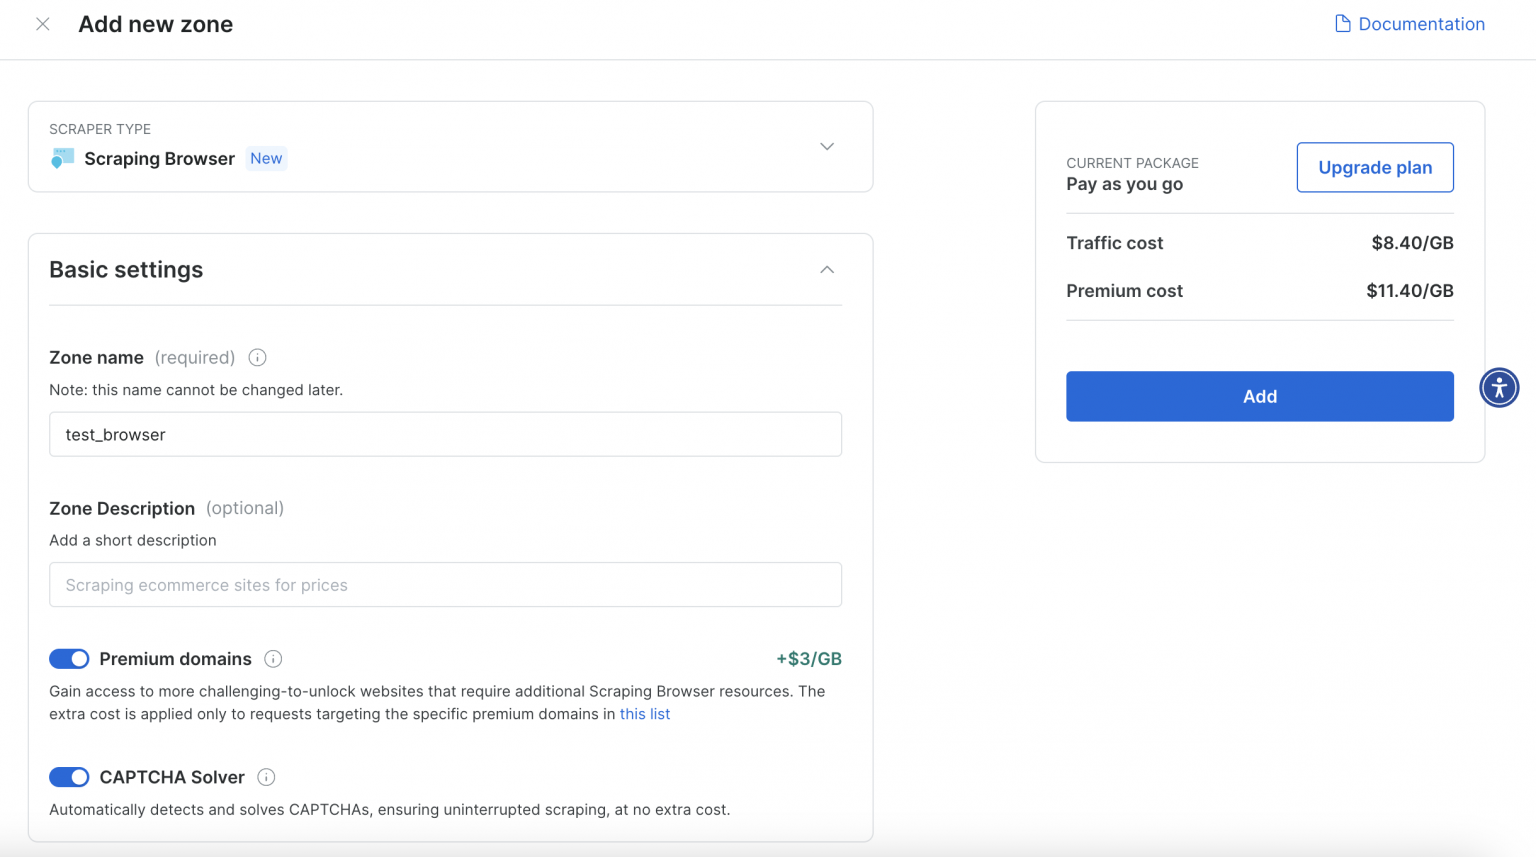
Task: Click the info icon next to Zone name
Action: [x=257, y=357]
